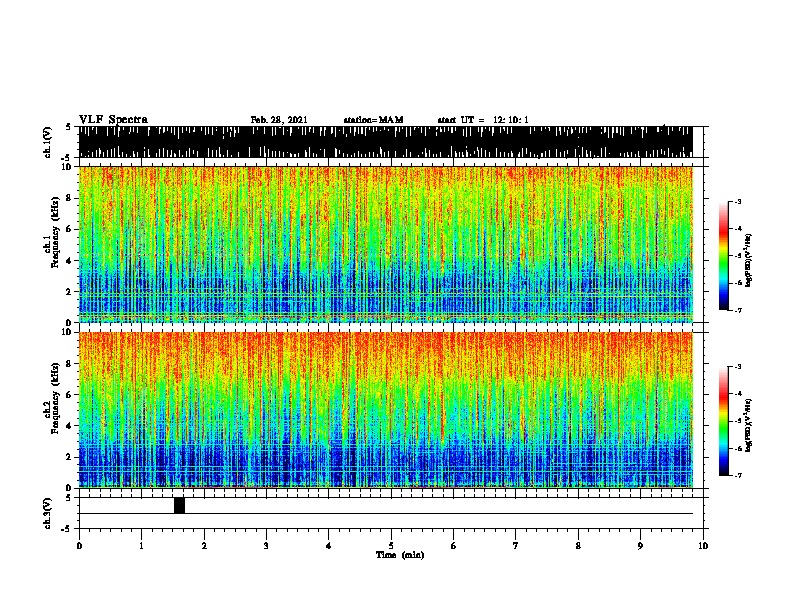
Task: Click the ch.1 spectrogram color scale bar
Action: coord(723,256)
